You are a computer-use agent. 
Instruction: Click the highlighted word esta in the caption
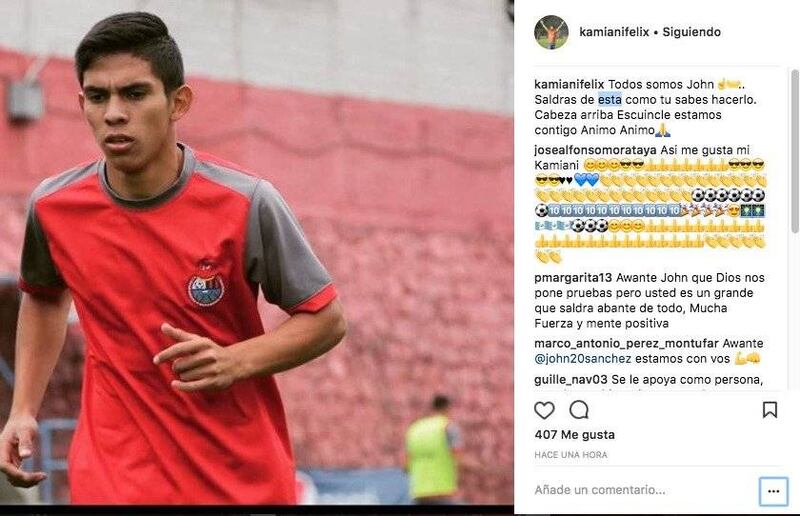(x=610, y=100)
